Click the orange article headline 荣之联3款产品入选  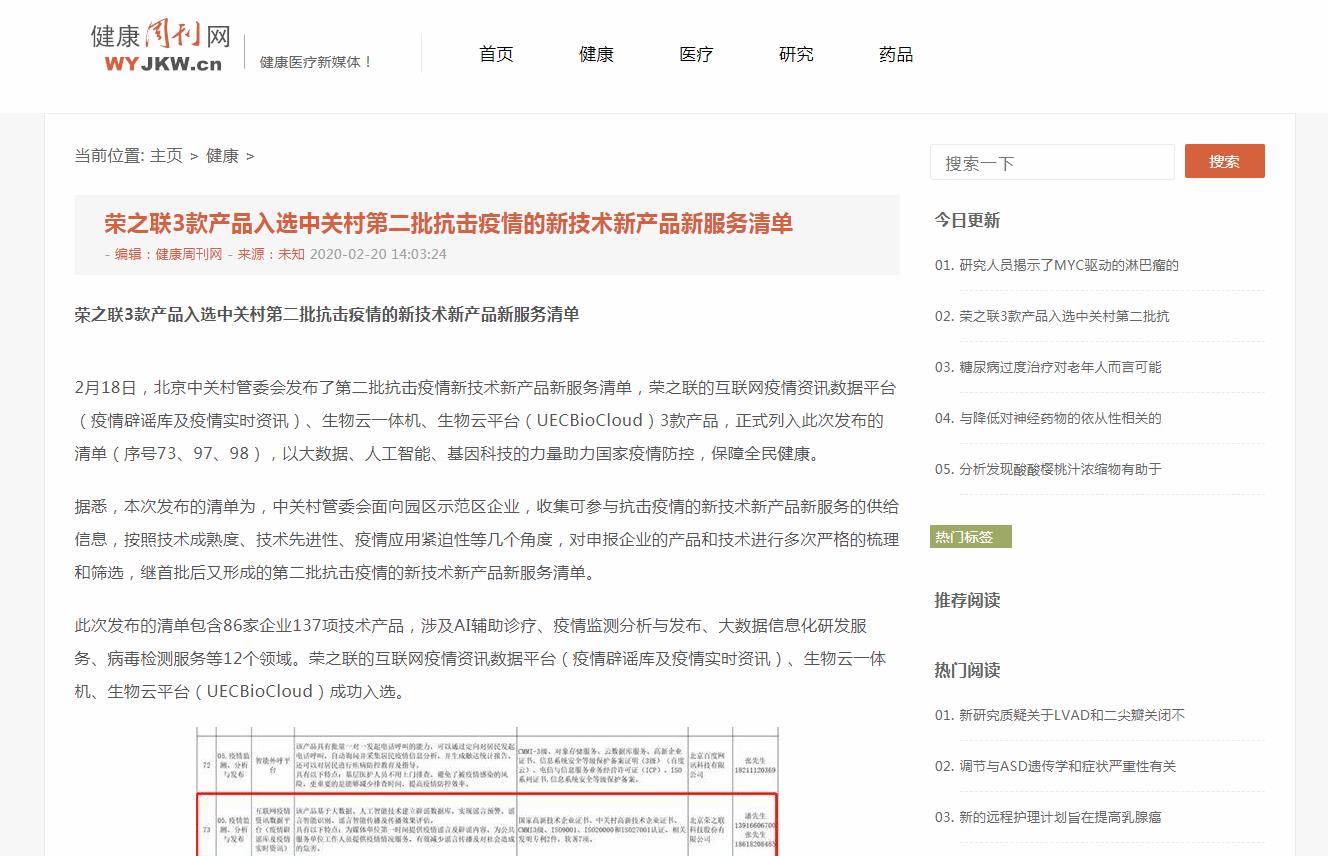coord(449,223)
